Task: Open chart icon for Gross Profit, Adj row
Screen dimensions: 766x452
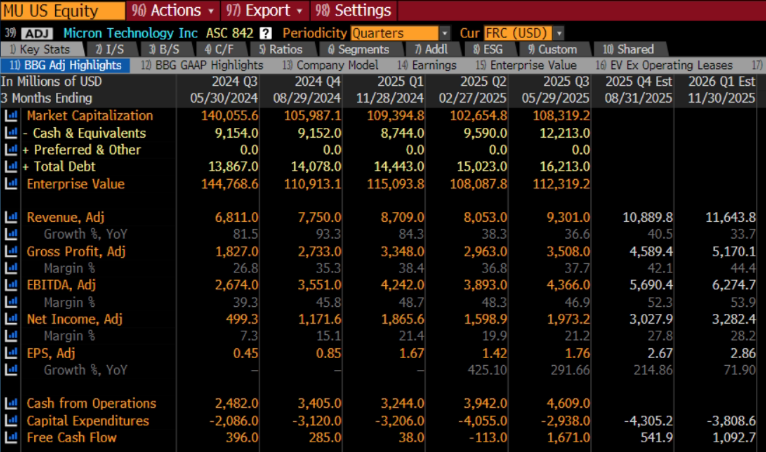Action: click(11, 251)
